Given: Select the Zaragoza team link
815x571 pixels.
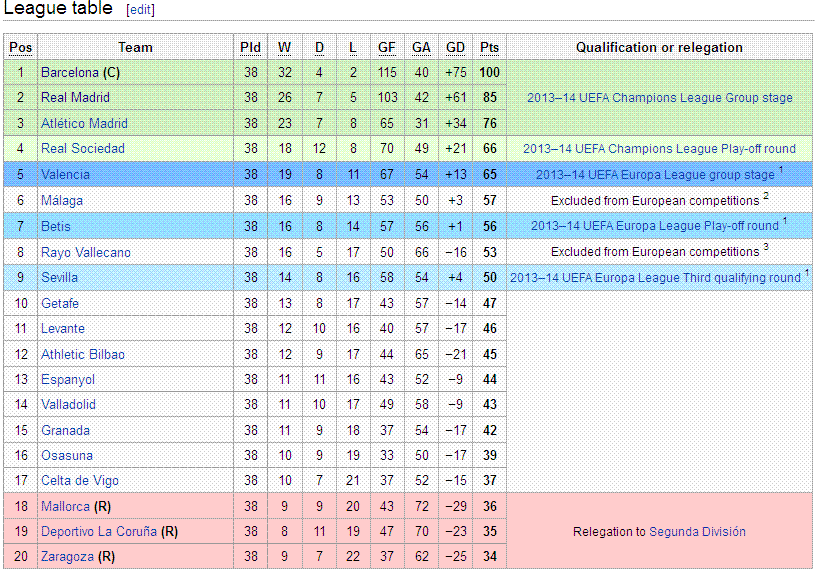Looking at the screenshot, I should 68,556.
